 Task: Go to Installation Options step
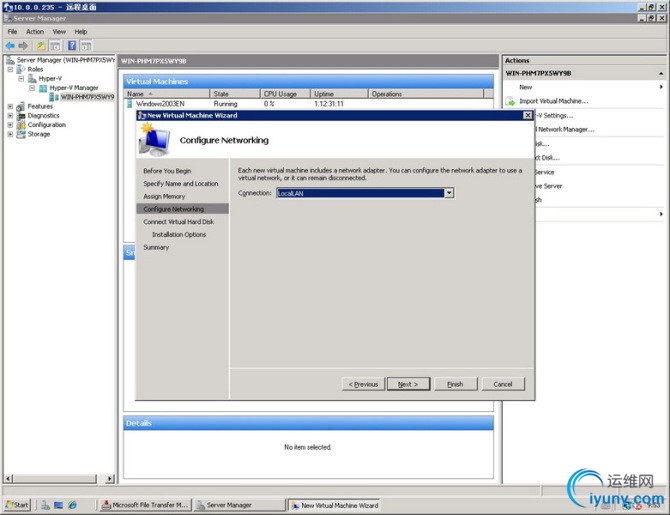tap(179, 235)
